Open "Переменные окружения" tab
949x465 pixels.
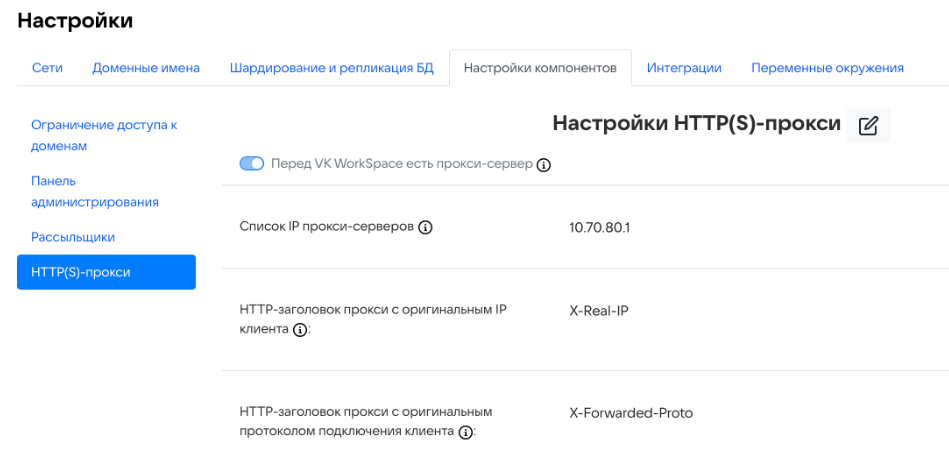[827, 68]
